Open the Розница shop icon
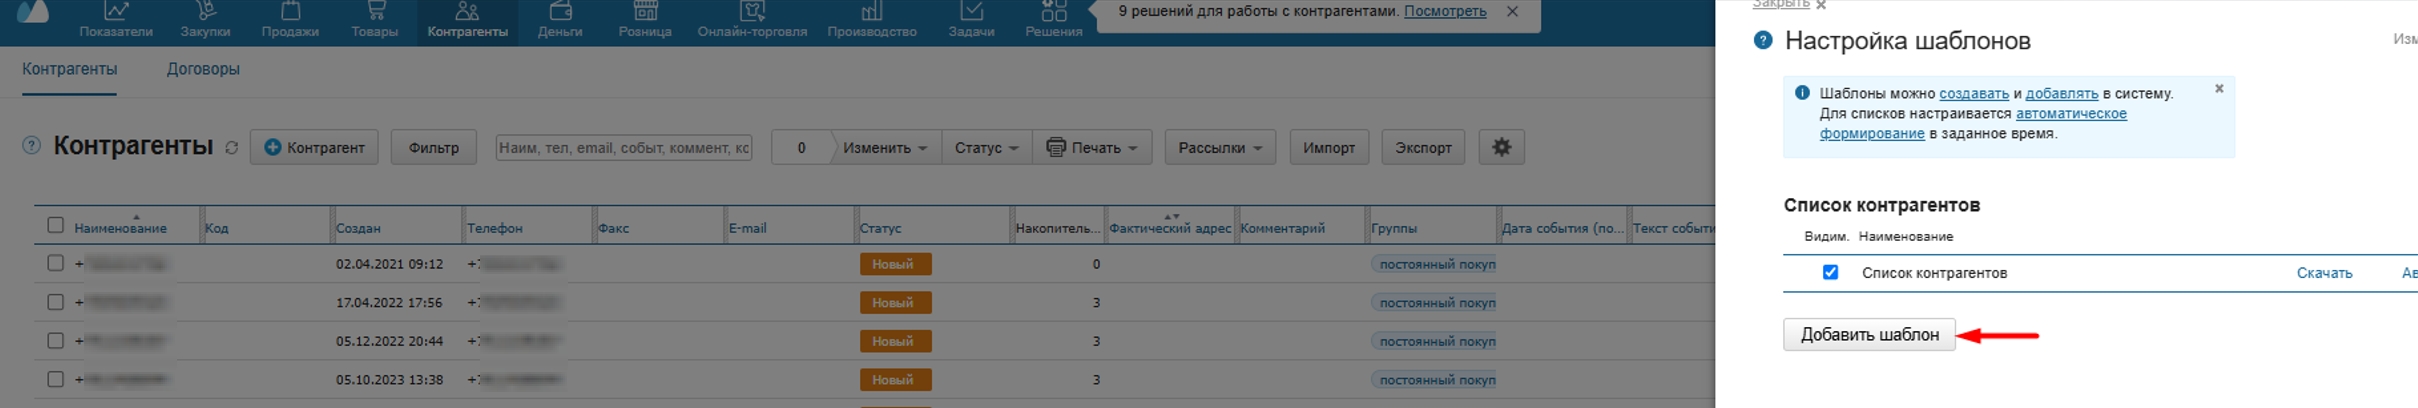 point(645,11)
